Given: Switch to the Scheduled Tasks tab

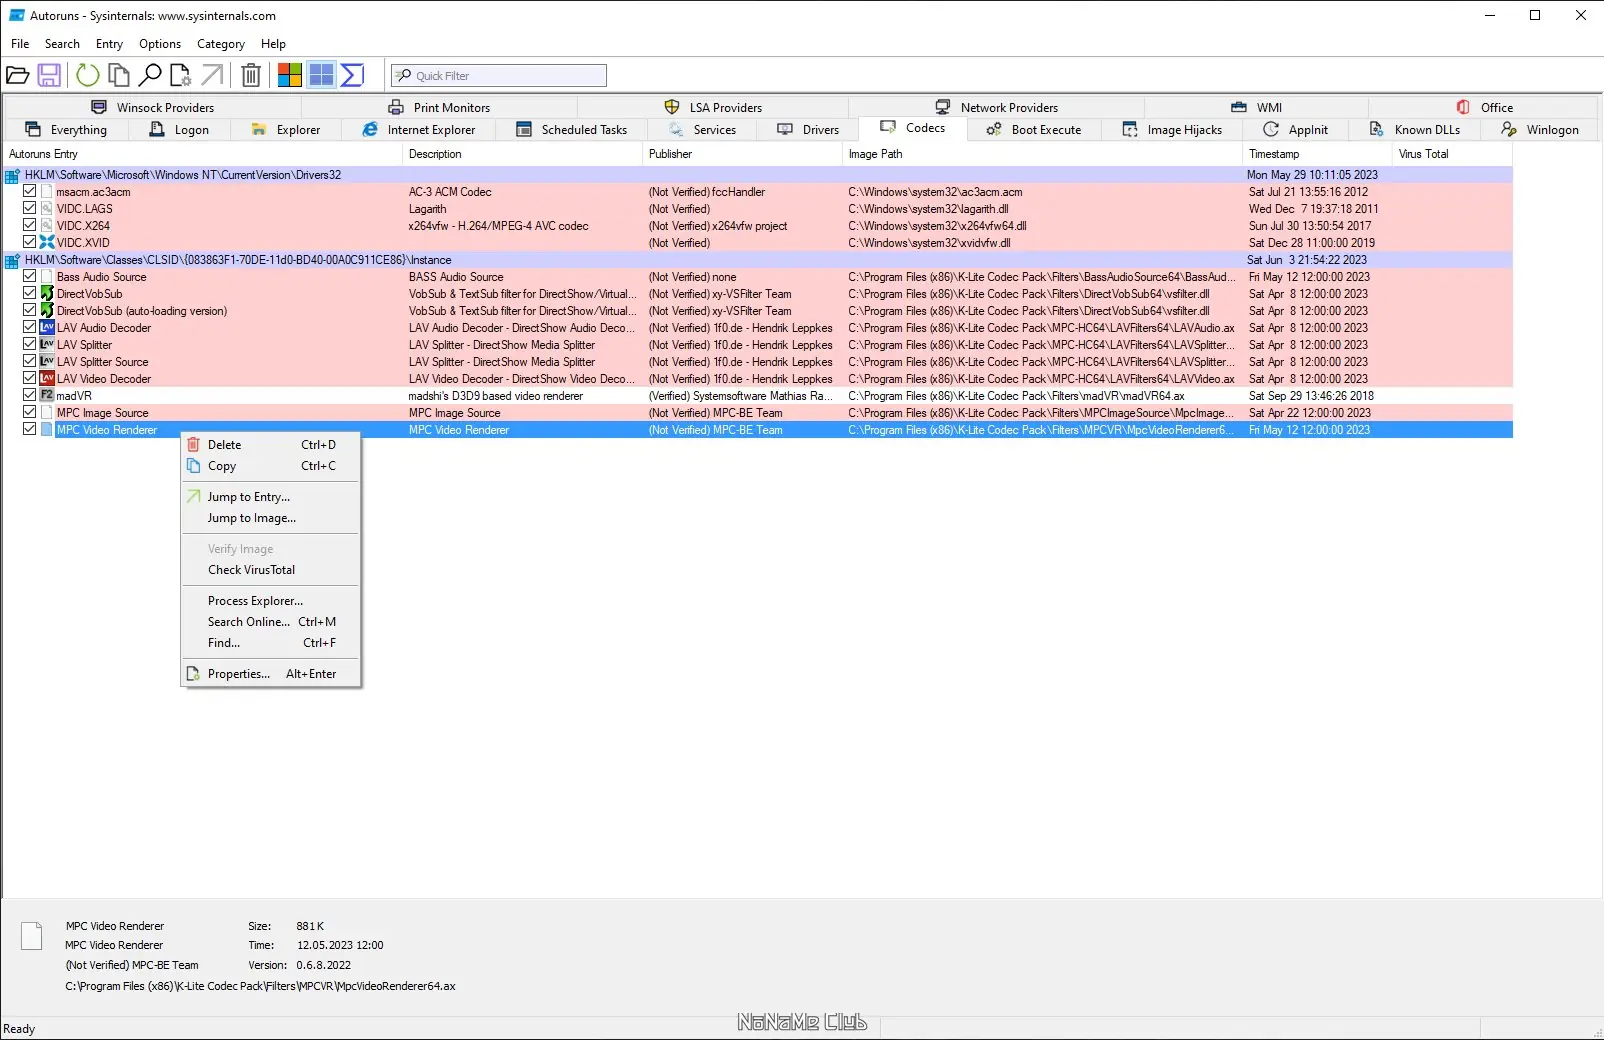Looking at the screenshot, I should point(572,130).
